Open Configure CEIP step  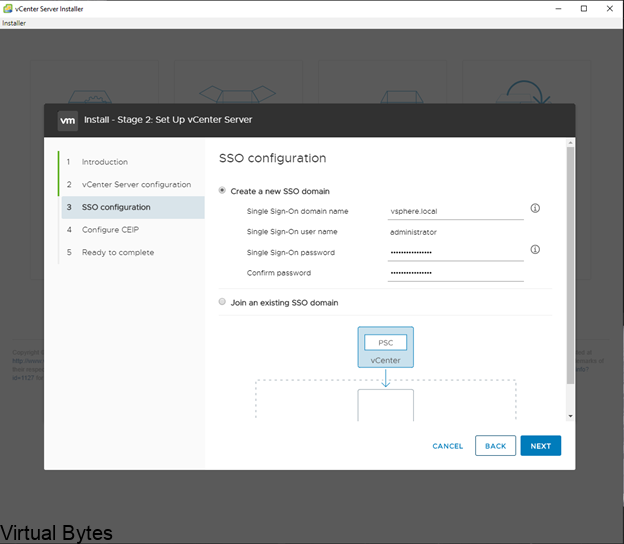(x=110, y=230)
